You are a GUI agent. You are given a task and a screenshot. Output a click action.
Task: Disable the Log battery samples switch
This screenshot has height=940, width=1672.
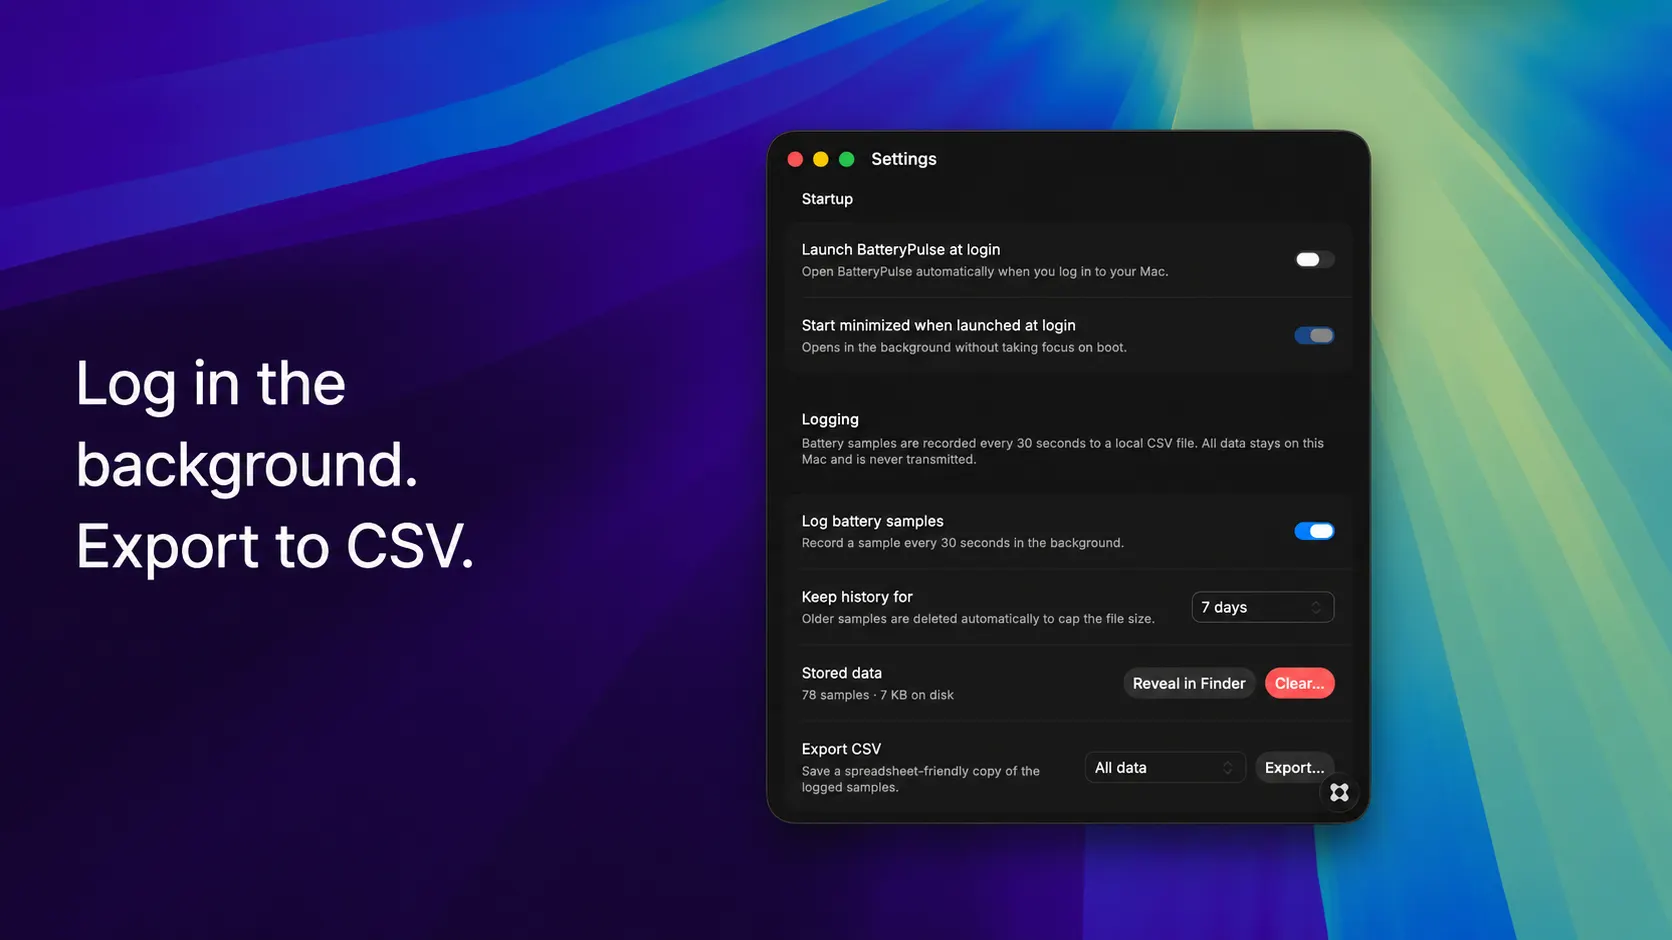point(1314,531)
